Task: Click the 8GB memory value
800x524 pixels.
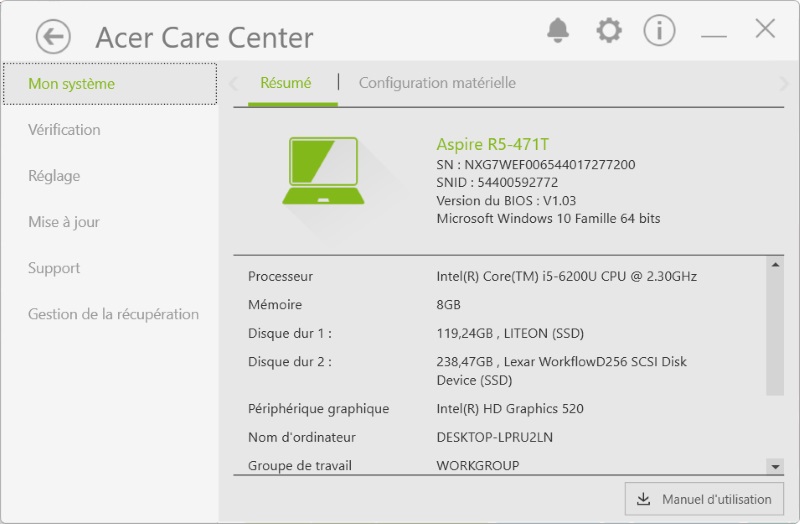Action: (x=448, y=305)
